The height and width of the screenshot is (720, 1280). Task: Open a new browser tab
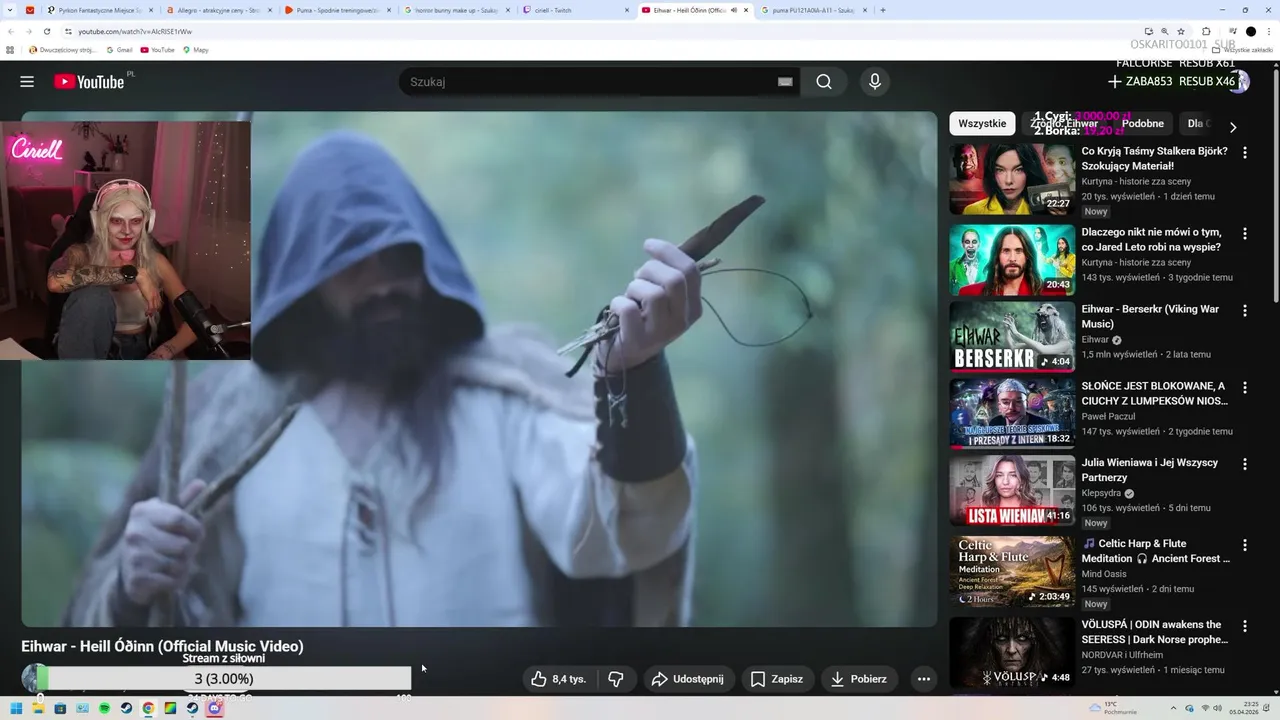(x=883, y=10)
